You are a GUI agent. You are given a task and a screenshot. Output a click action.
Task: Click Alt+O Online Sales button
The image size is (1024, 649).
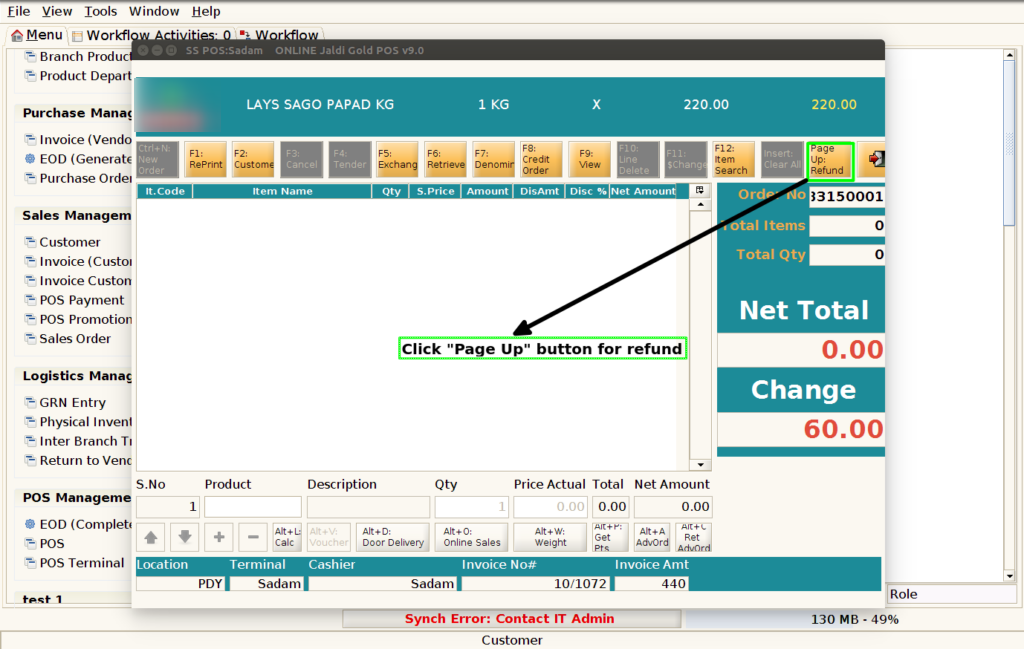point(472,537)
